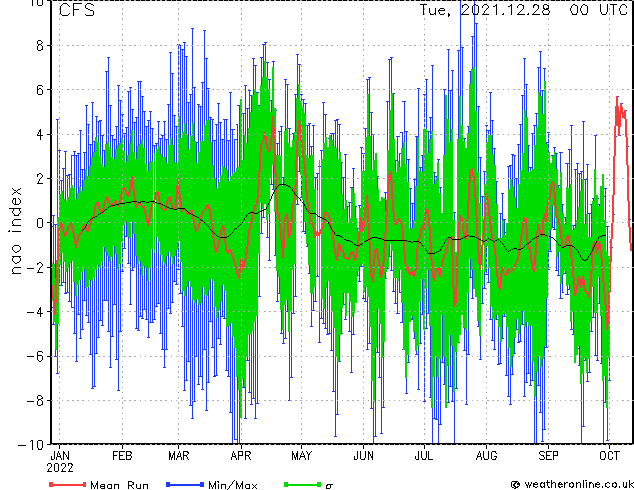The image size is (634, 490).
Task: Click the y-axis value -6
Action: coord(36,356)
